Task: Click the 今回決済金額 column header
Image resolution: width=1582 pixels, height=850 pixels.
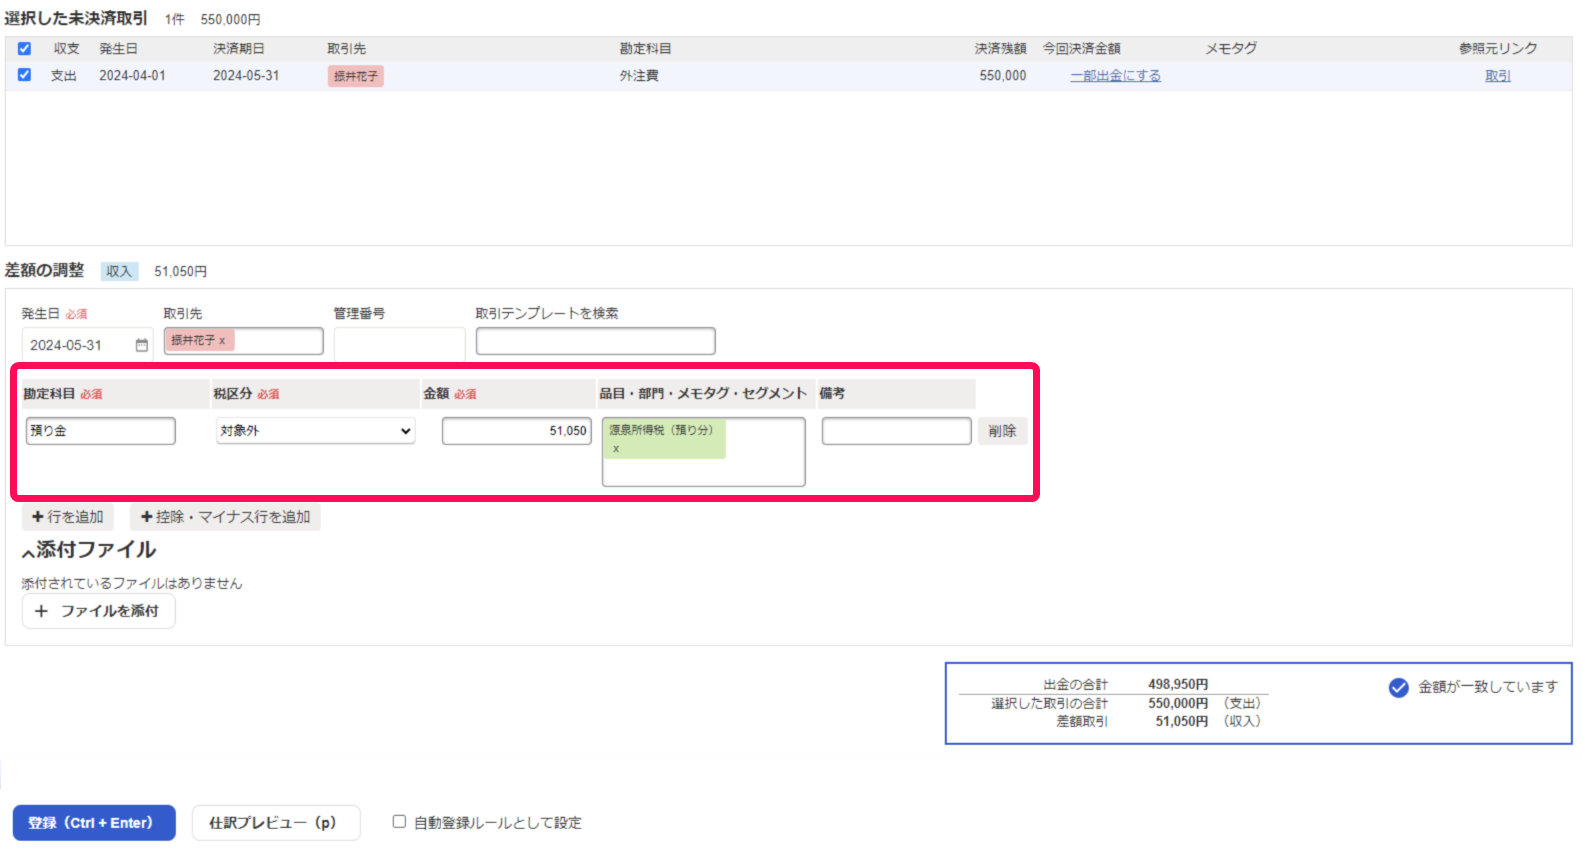Action: point(1081,49)
